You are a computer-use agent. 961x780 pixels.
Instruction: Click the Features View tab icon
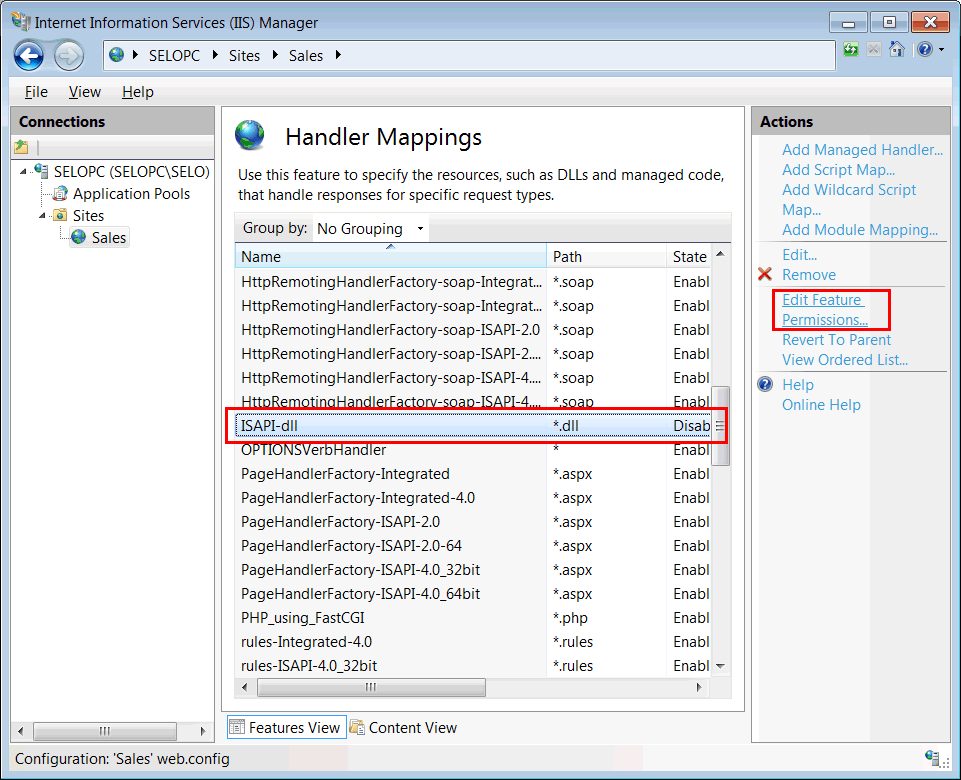coord(237,727)
